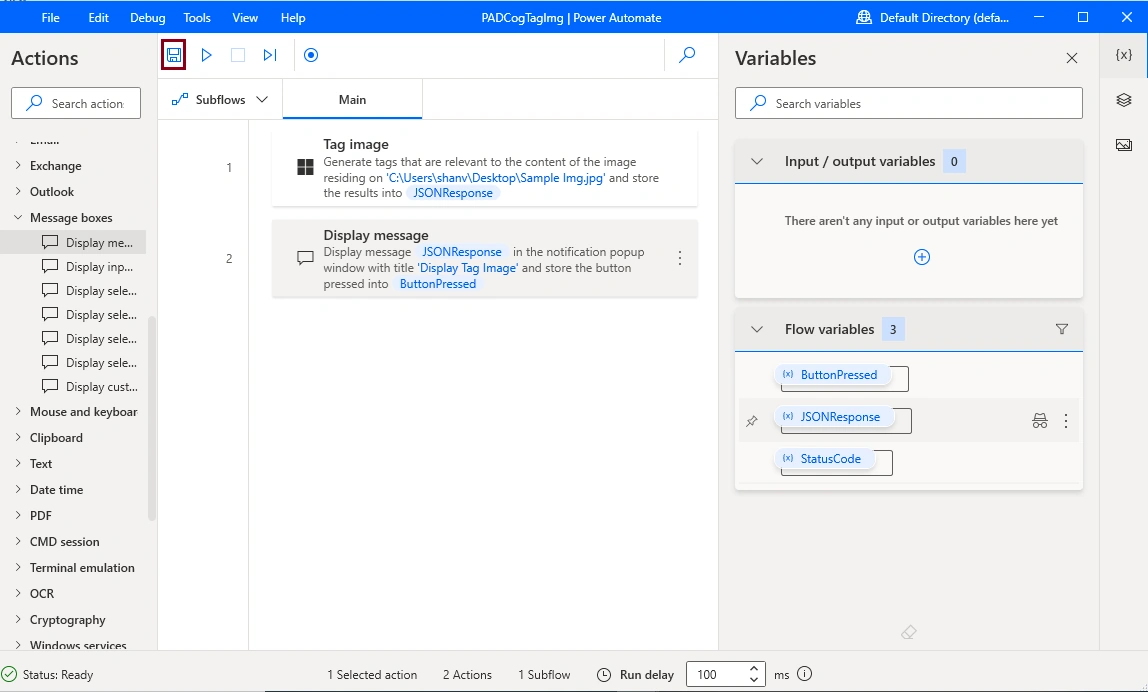Open the UI elements layers icon
Viewport: 1148px width, 692px height.
[x=1124, y=100]
